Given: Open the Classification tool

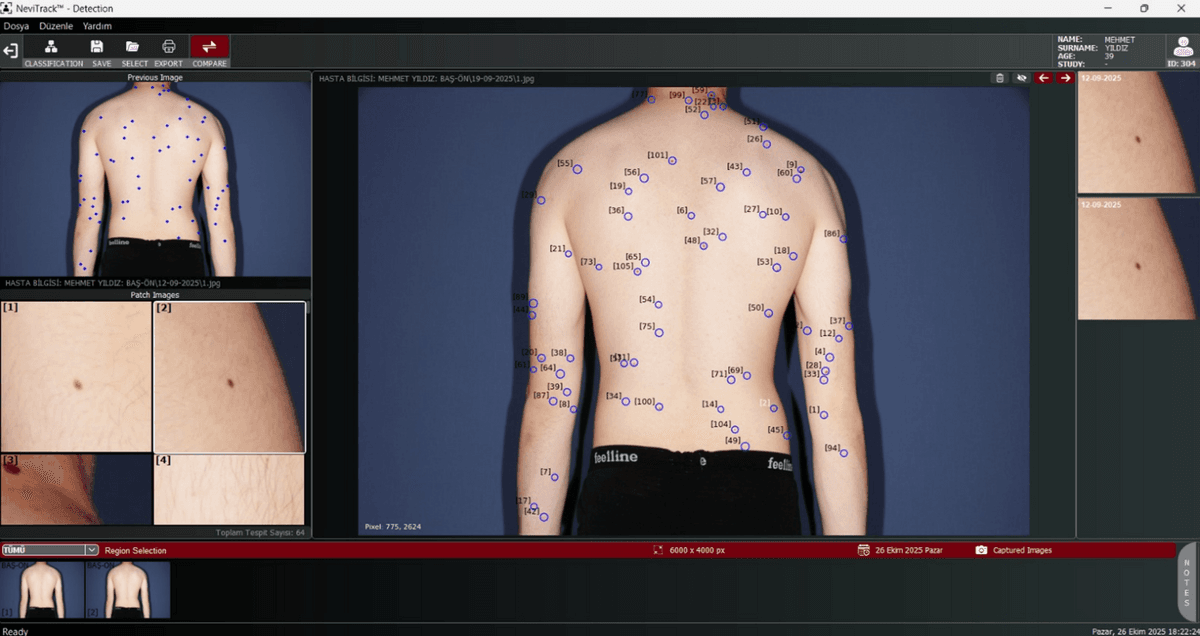Looking at the screenshot, I should click(52, 51).
